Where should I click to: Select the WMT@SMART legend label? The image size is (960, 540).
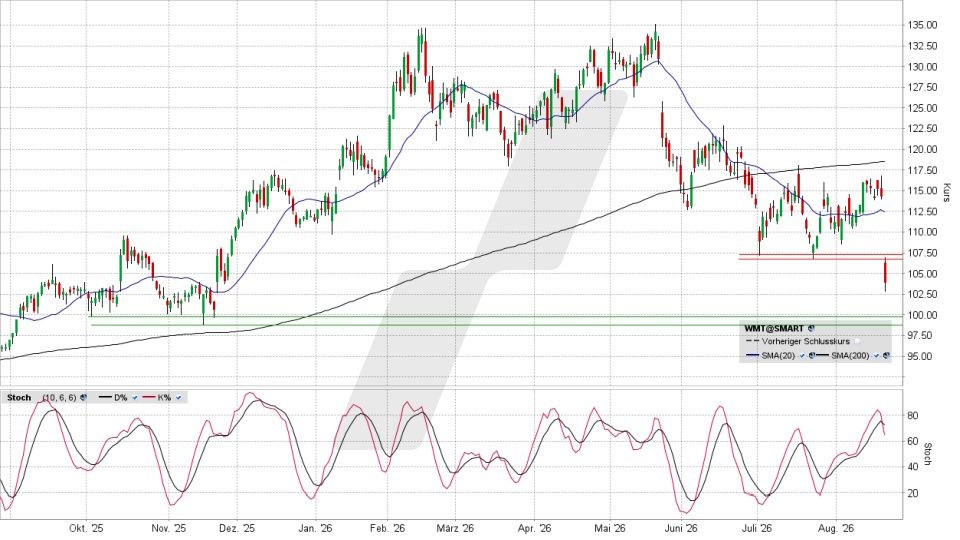point(774,329)
